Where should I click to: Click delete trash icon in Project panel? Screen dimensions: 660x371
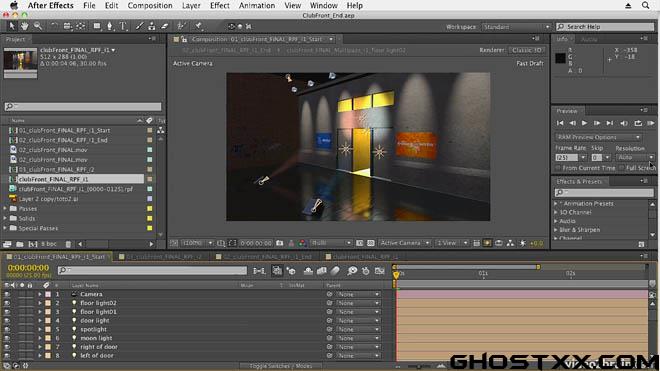tap(68, 244)
